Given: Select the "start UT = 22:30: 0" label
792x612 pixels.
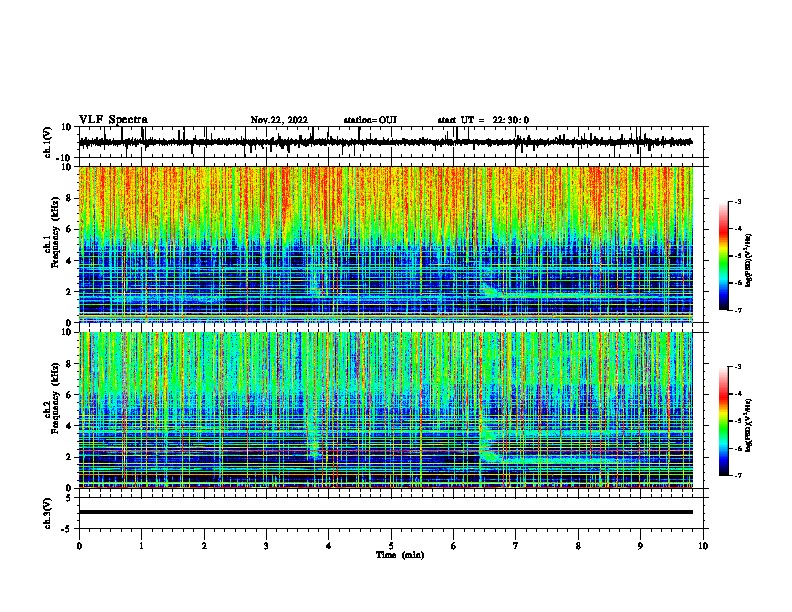Looking at the screenshot, I should point(483,120).
